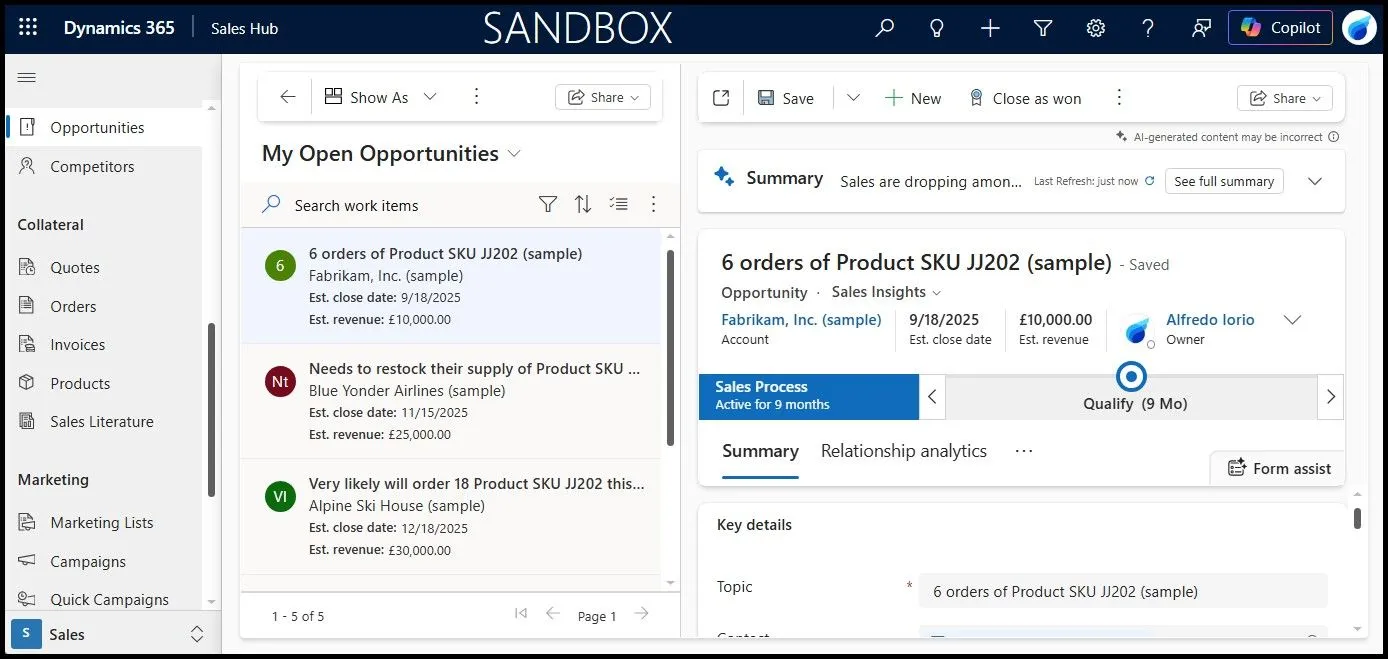Open the lightbulb assistant icon

point(937,28)
